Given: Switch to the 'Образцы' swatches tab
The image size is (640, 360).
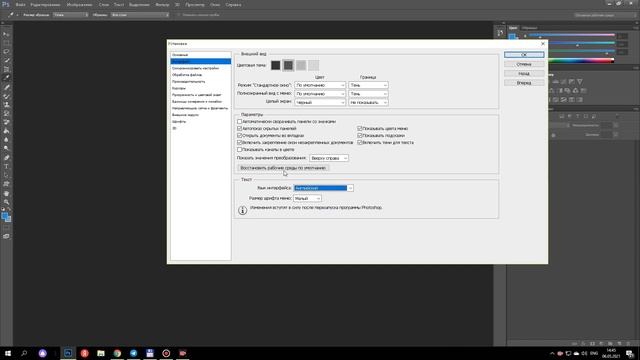Looking at the screenshot, I should tap(529, 28).
